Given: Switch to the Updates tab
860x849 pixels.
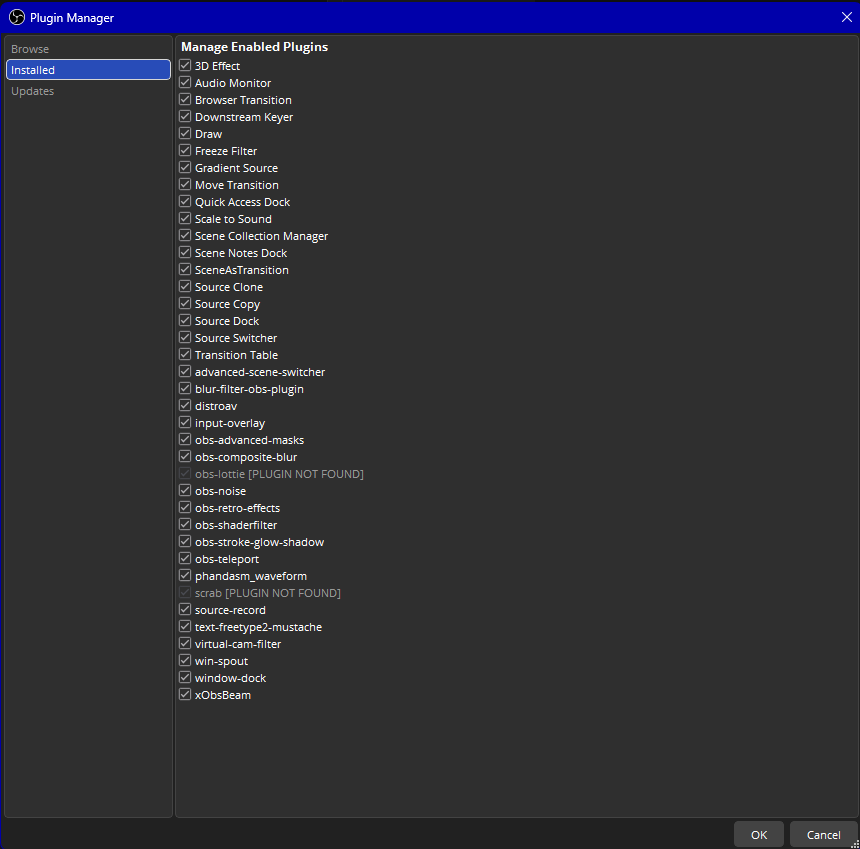Looking at the screenshot, I should point(88,90).
